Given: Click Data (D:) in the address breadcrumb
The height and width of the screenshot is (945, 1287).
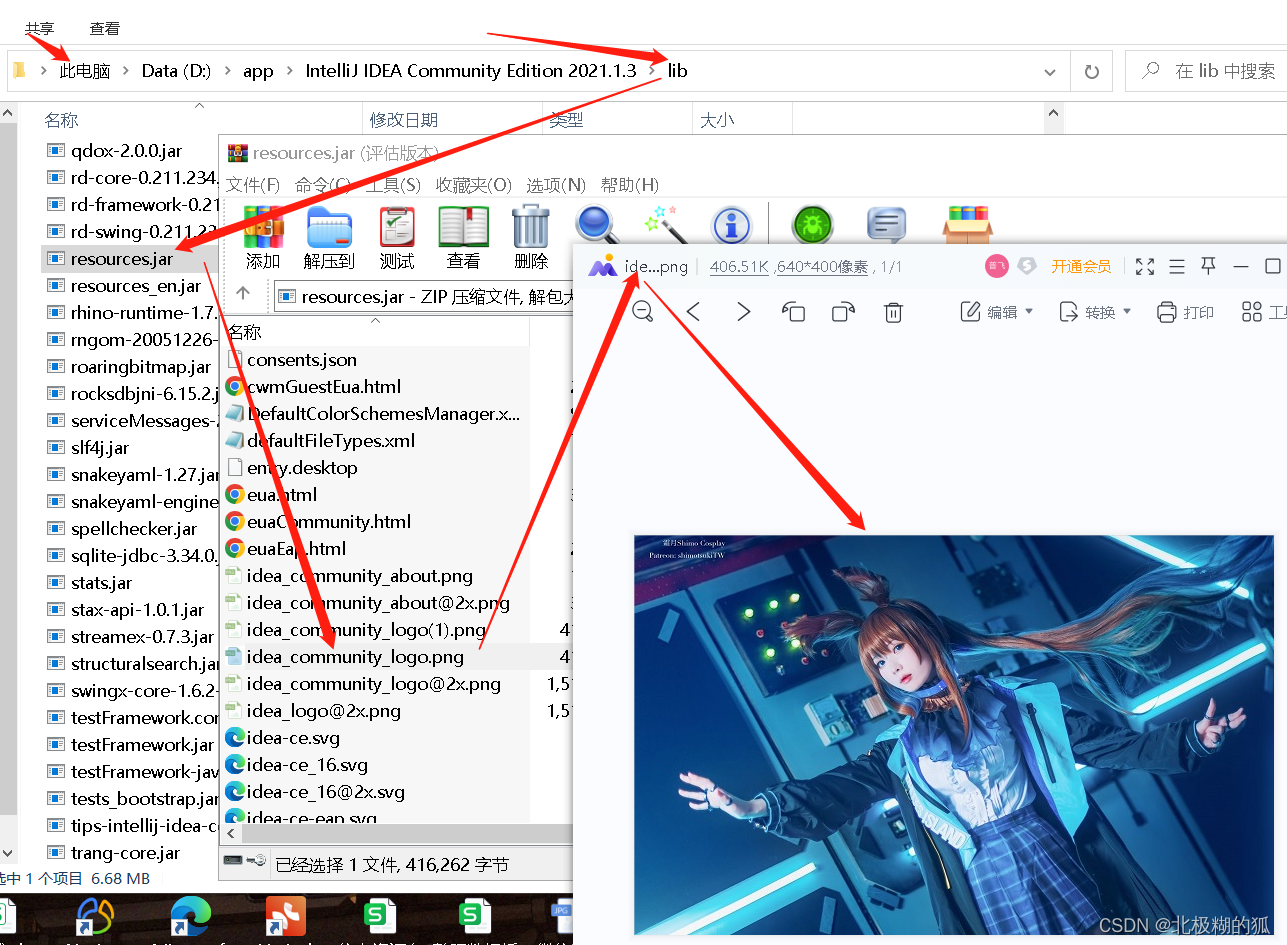Looking at the screenshot, I should pos(176,71).
